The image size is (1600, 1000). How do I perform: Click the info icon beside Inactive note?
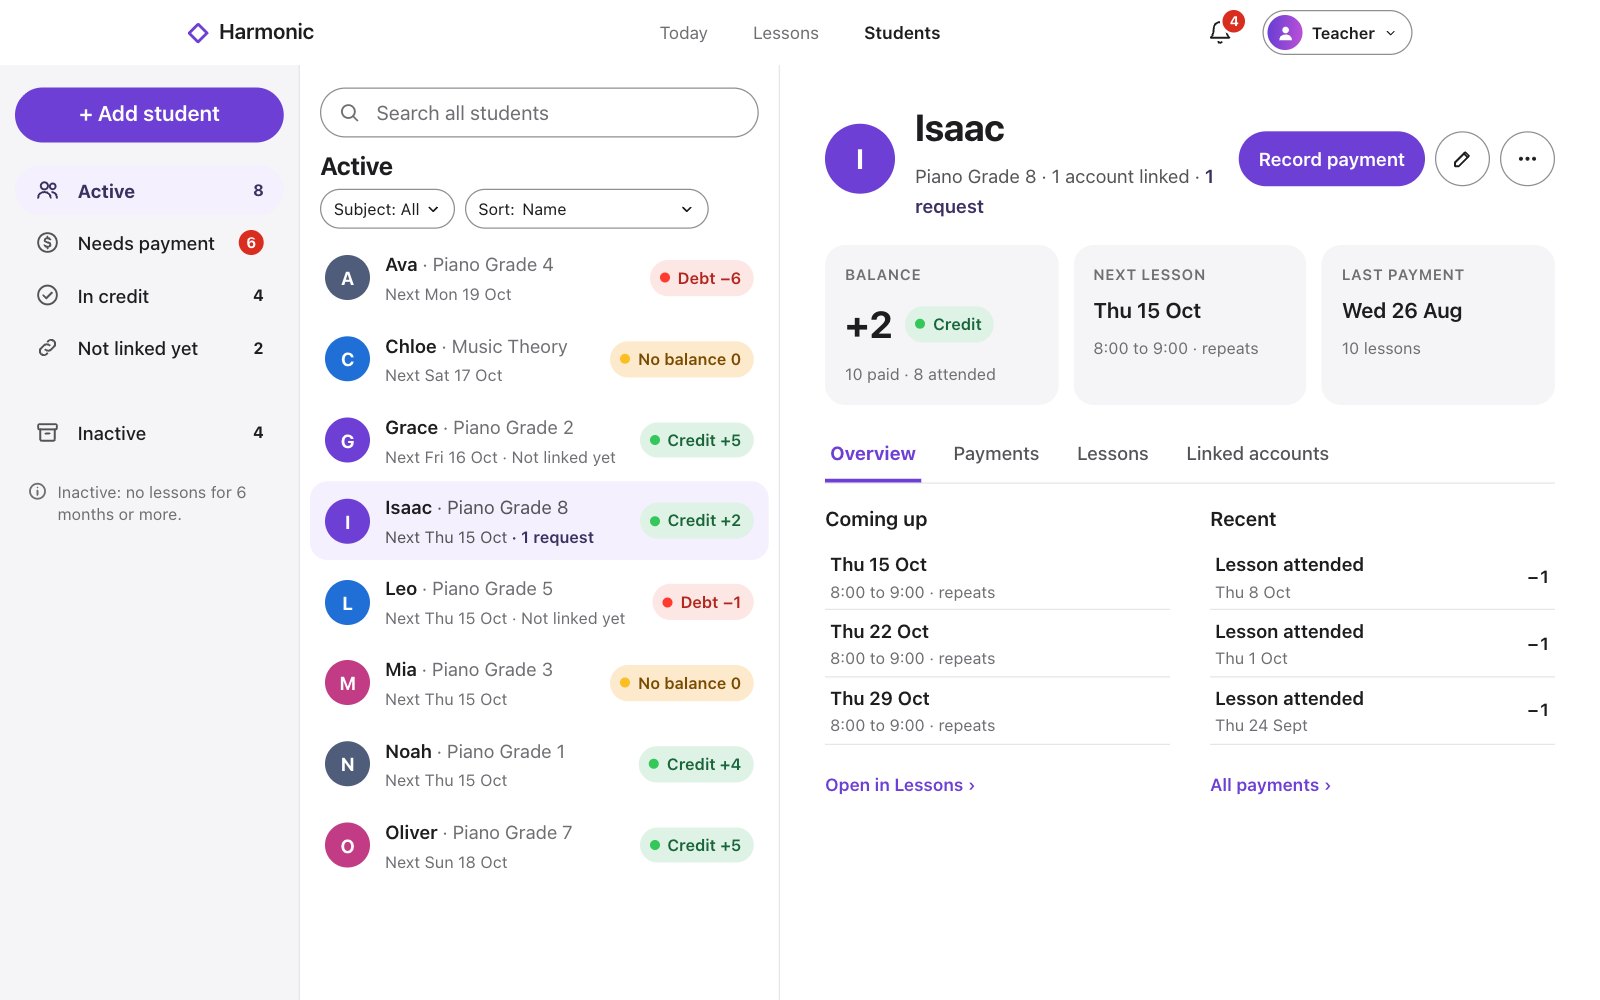coord(38,491)
